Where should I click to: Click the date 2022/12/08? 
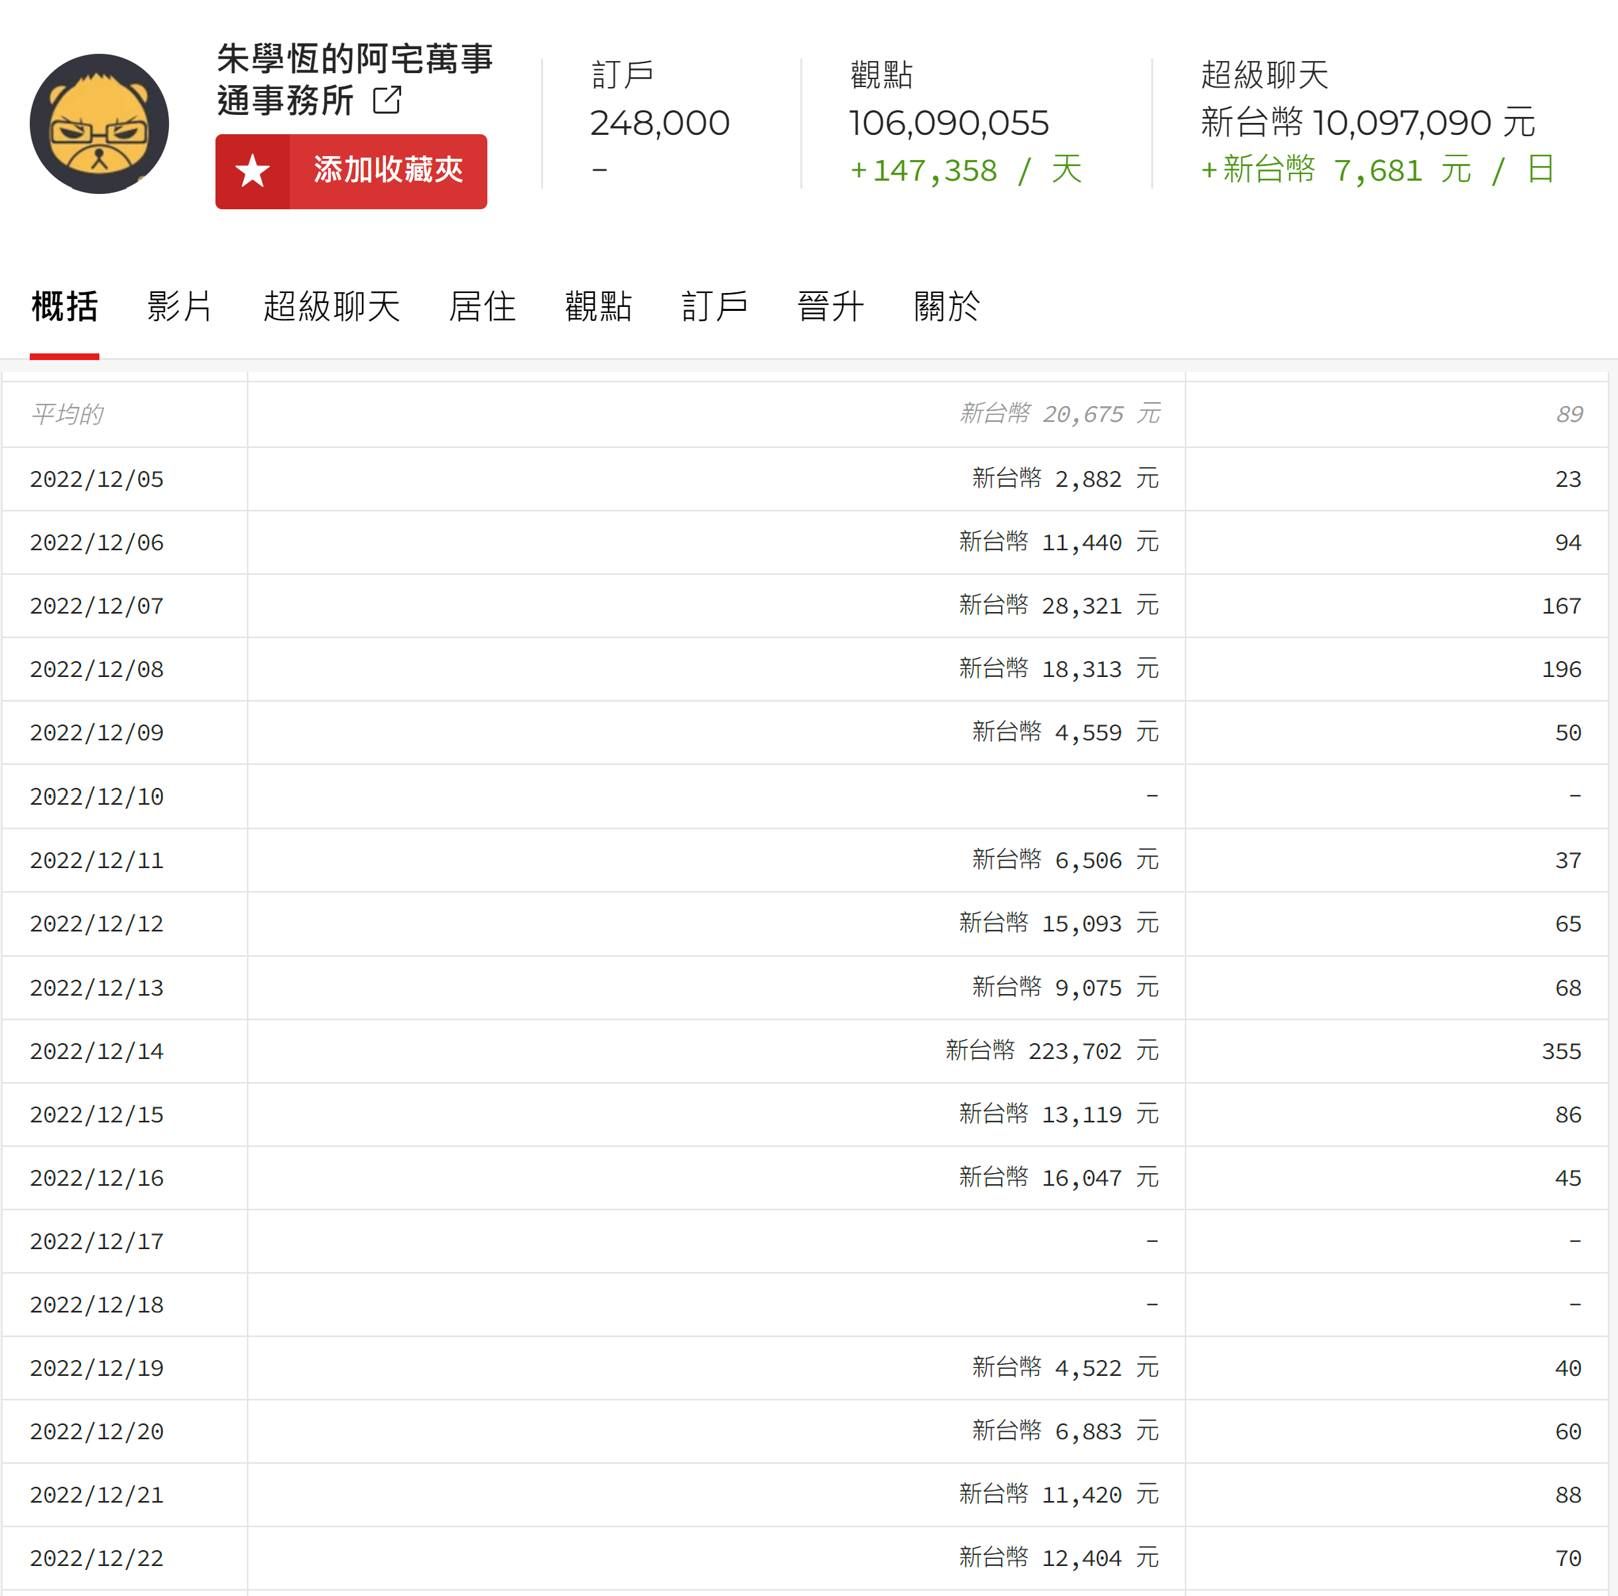[x=97, y=670]
